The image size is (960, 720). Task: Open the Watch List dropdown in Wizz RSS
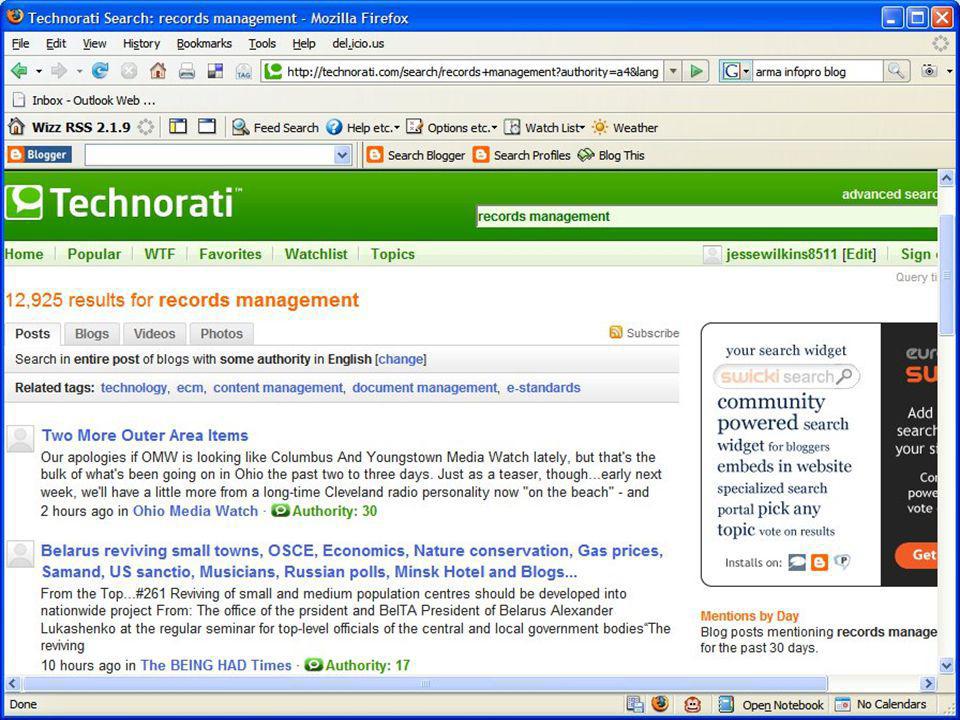click(x=582, y=128)
